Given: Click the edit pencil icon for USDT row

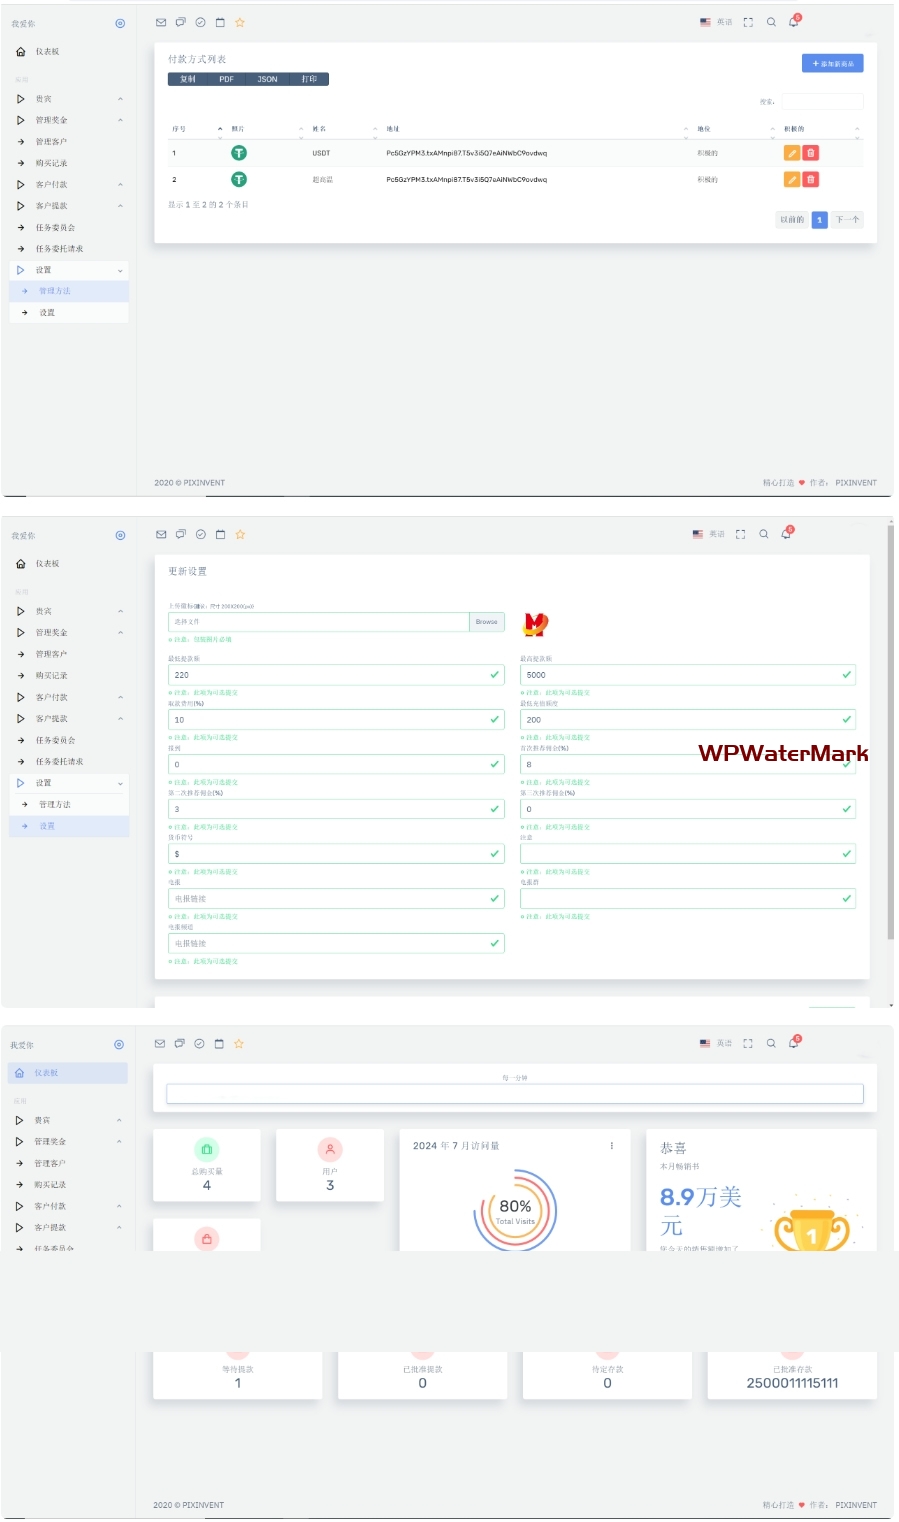Looking at the screenshot, I should click(x=792, y=153).
